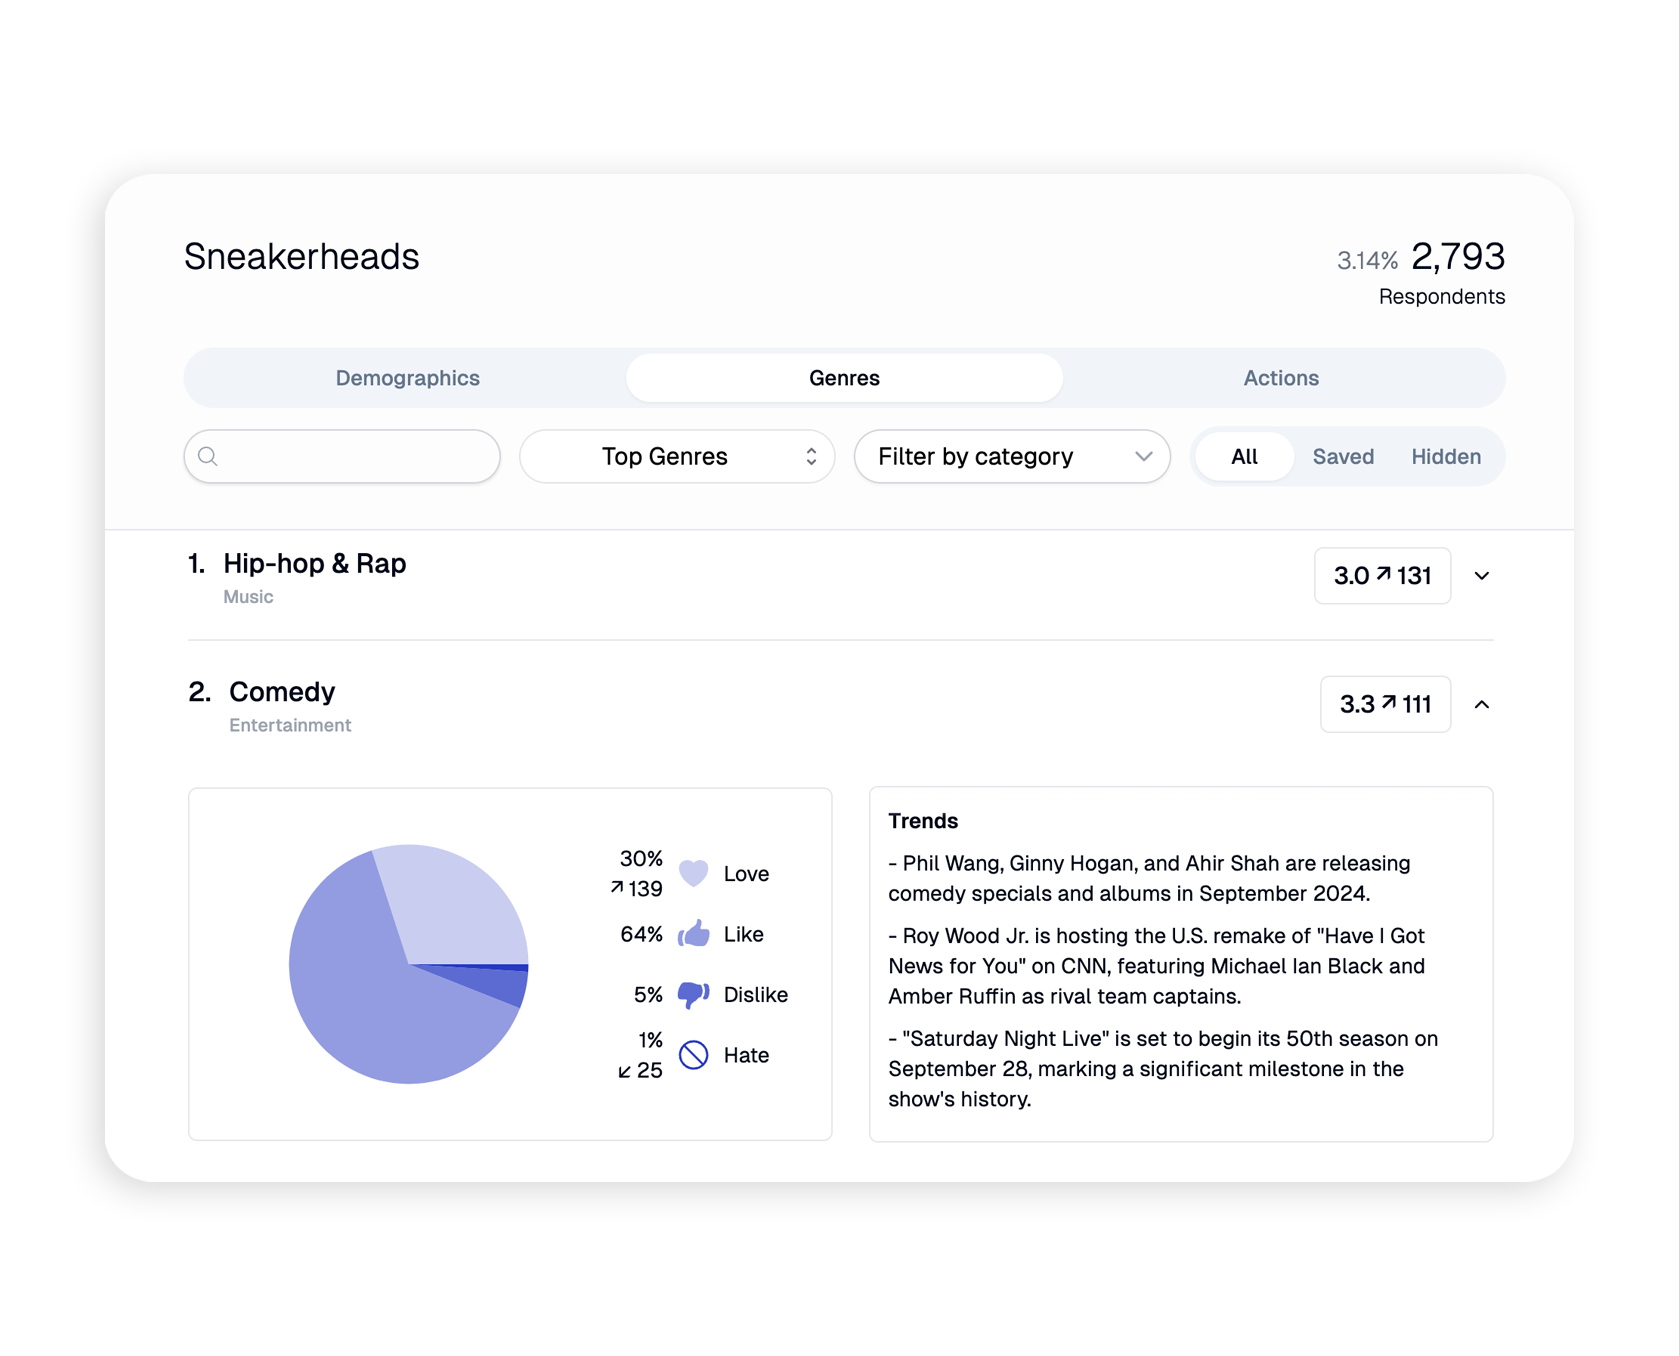The height and width of the screenshot is (1356, 1679).
Task: Click the Comedy score badge 3.3 111
Action: [x=1385, y=705]
